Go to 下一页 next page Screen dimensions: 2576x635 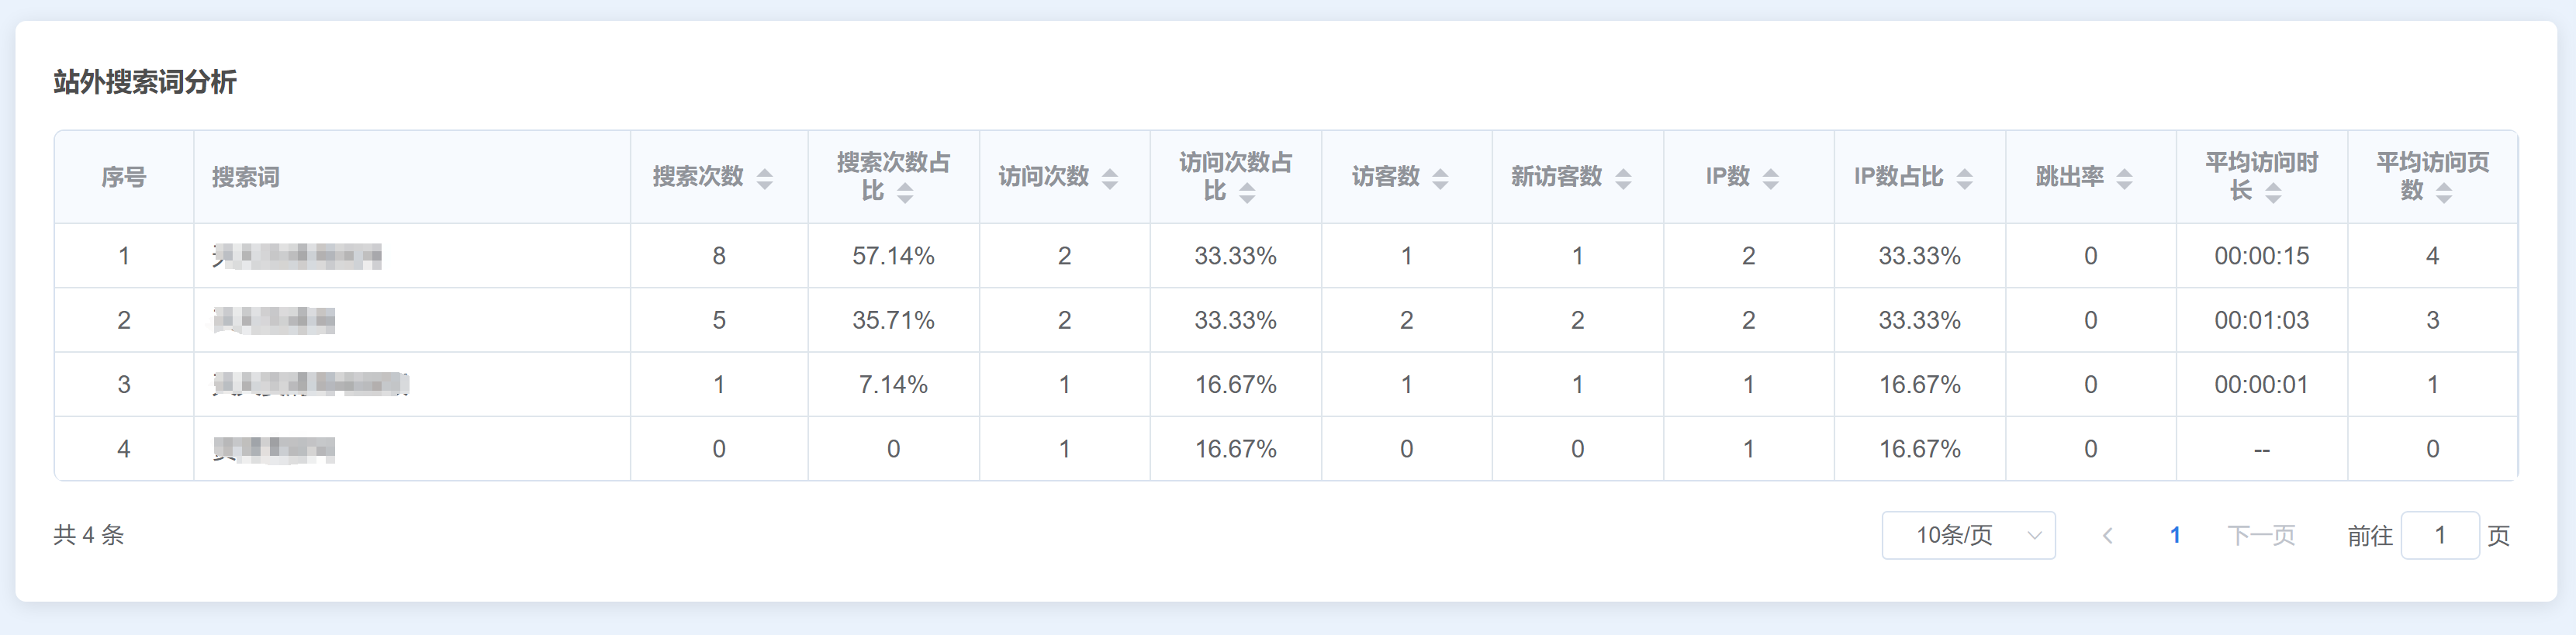click(2261, 535)
